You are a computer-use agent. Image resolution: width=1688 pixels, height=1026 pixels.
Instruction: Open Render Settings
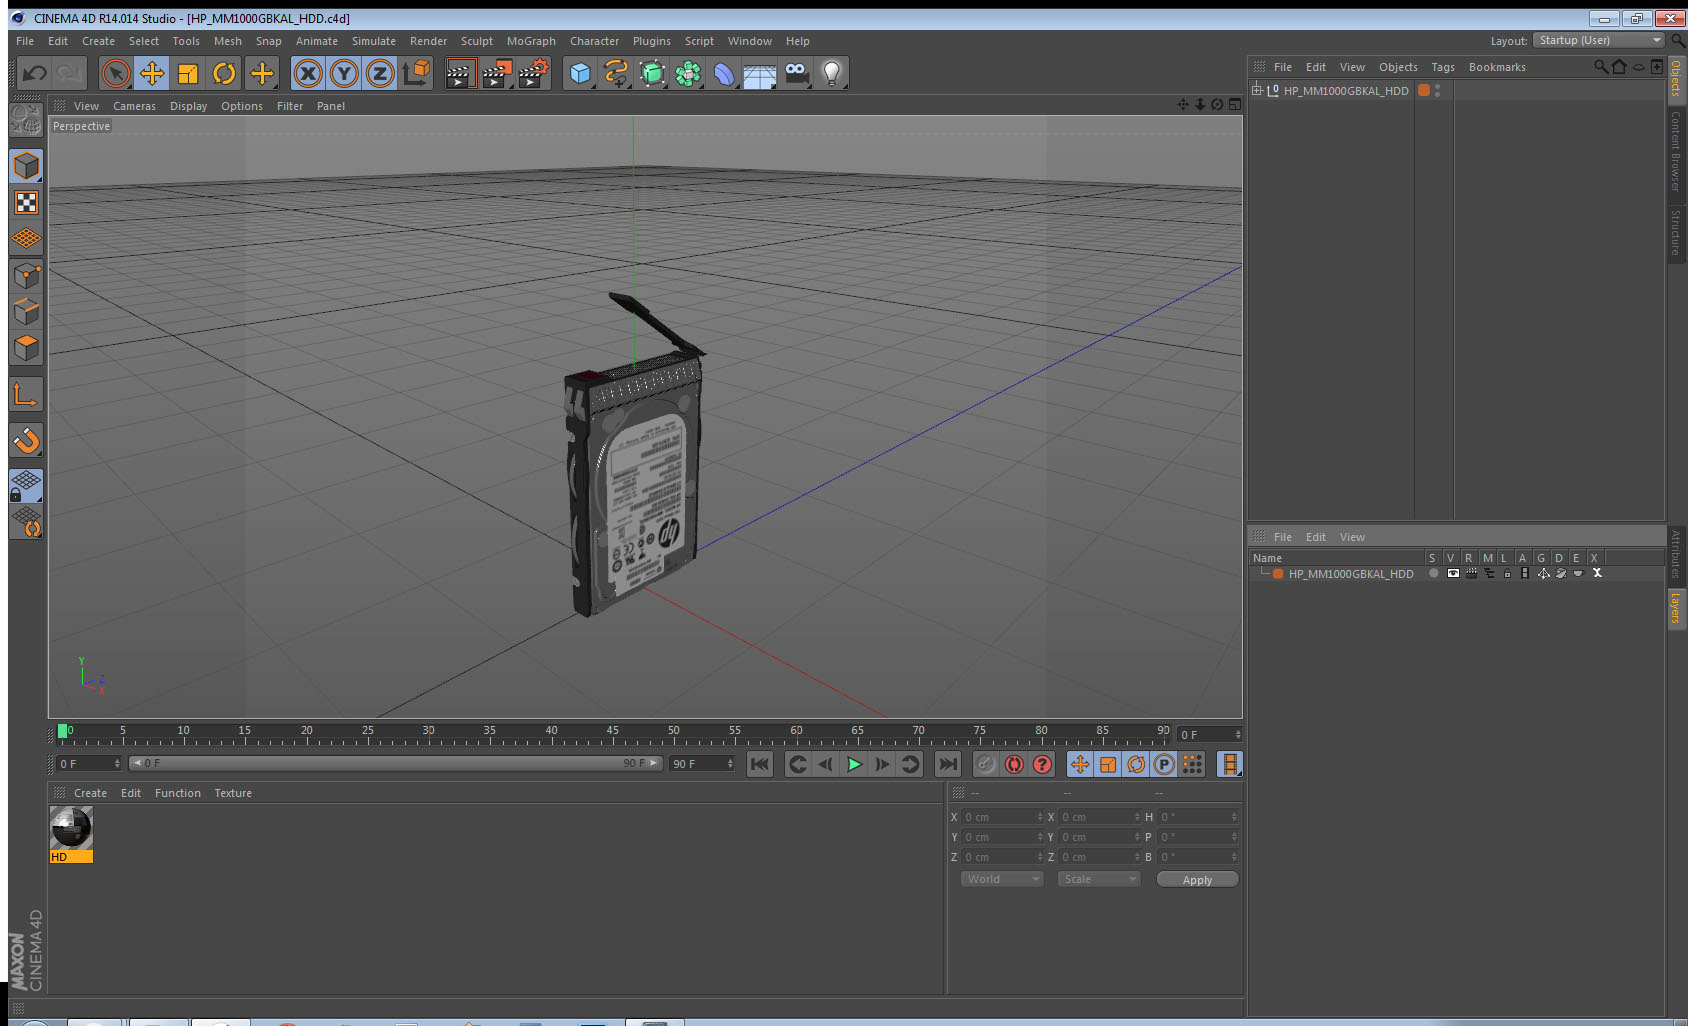[534, 73]
